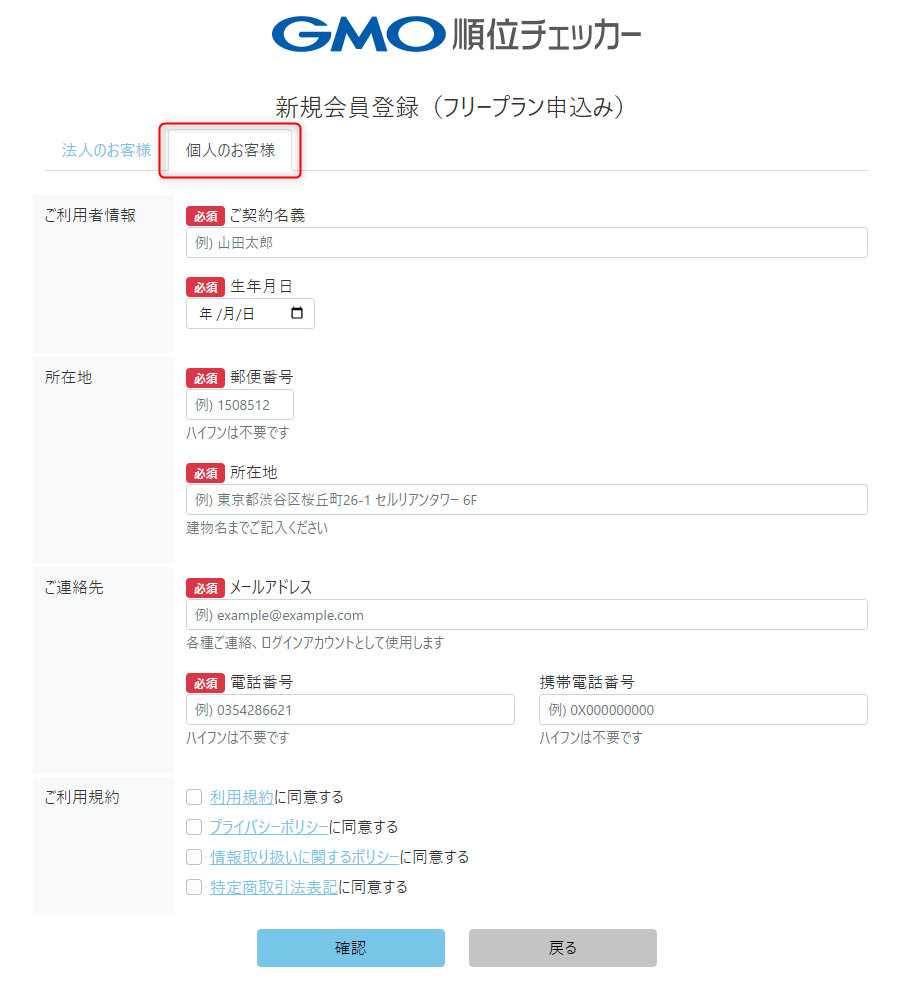
Task: Tick the プライバシーポリシー agreement checkbox
Action: click(194, 827)
